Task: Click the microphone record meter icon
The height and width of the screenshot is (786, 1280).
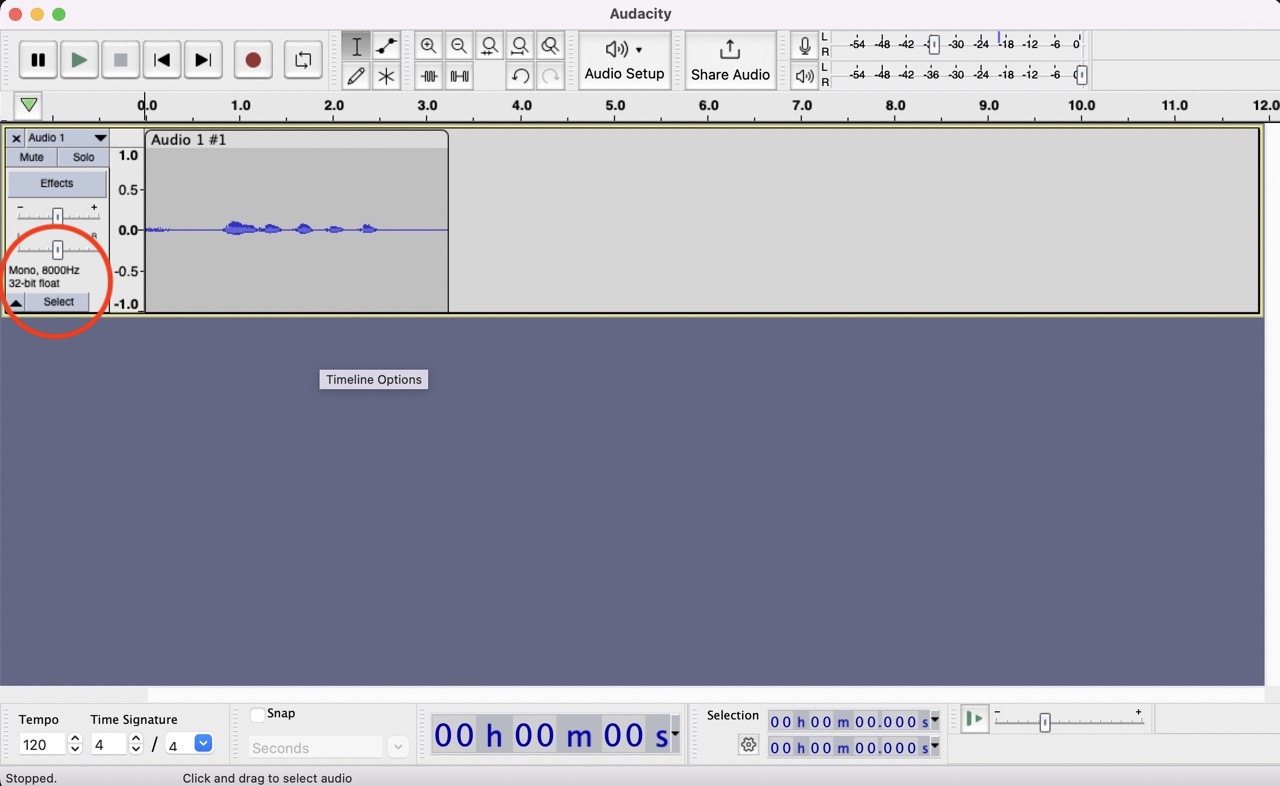Action: pos(805,46)
